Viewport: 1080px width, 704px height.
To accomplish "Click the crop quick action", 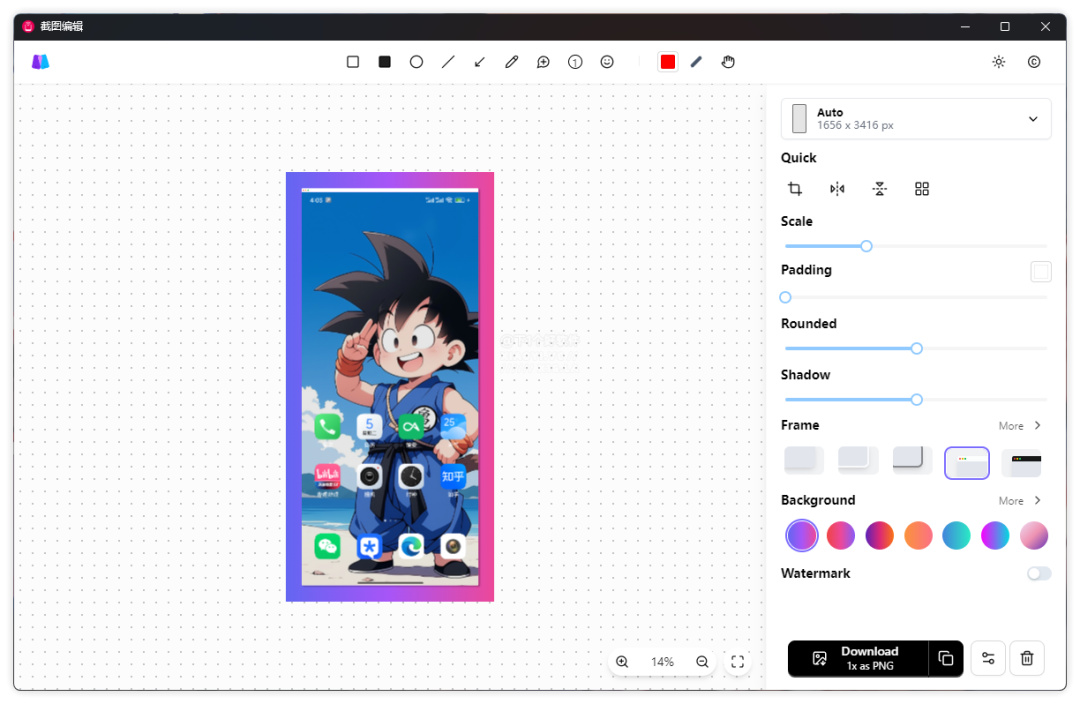I will (795, 189).
